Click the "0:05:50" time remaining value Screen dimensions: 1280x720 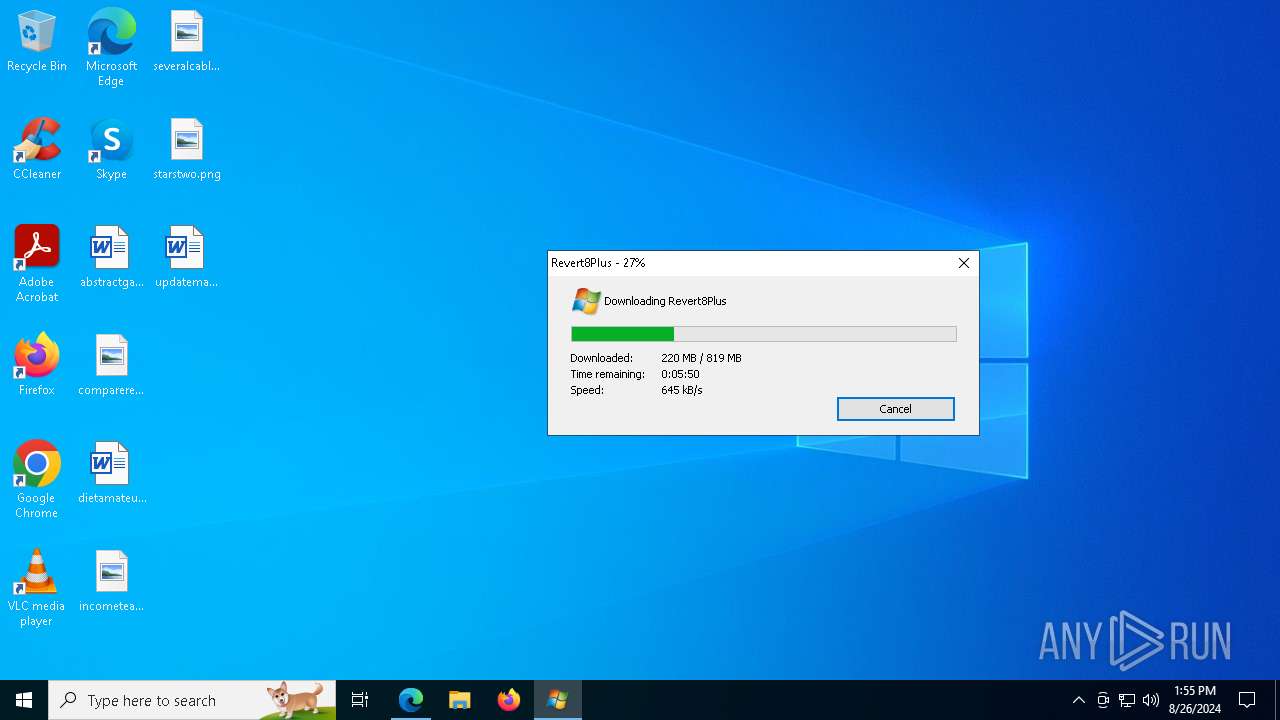680,374
